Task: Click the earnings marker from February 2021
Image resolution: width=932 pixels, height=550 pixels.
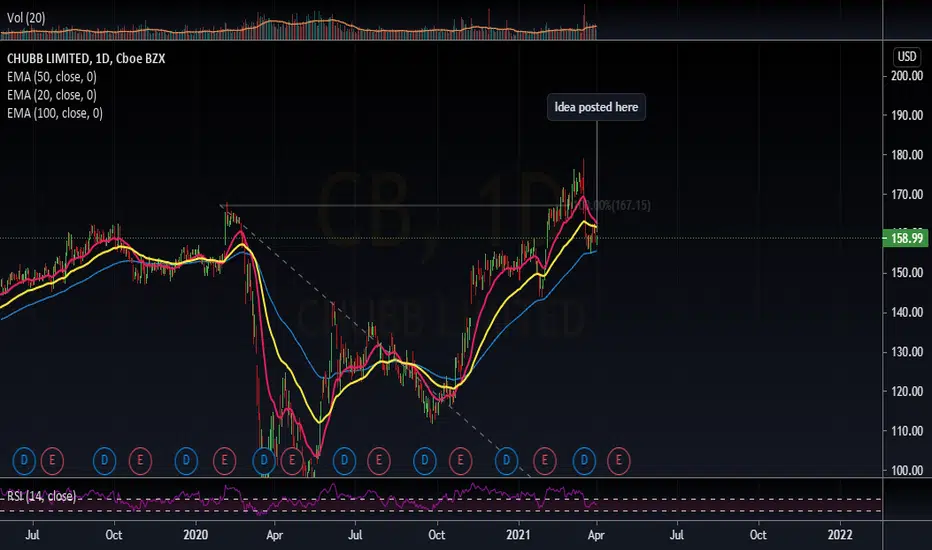Action: pos(544,461)
